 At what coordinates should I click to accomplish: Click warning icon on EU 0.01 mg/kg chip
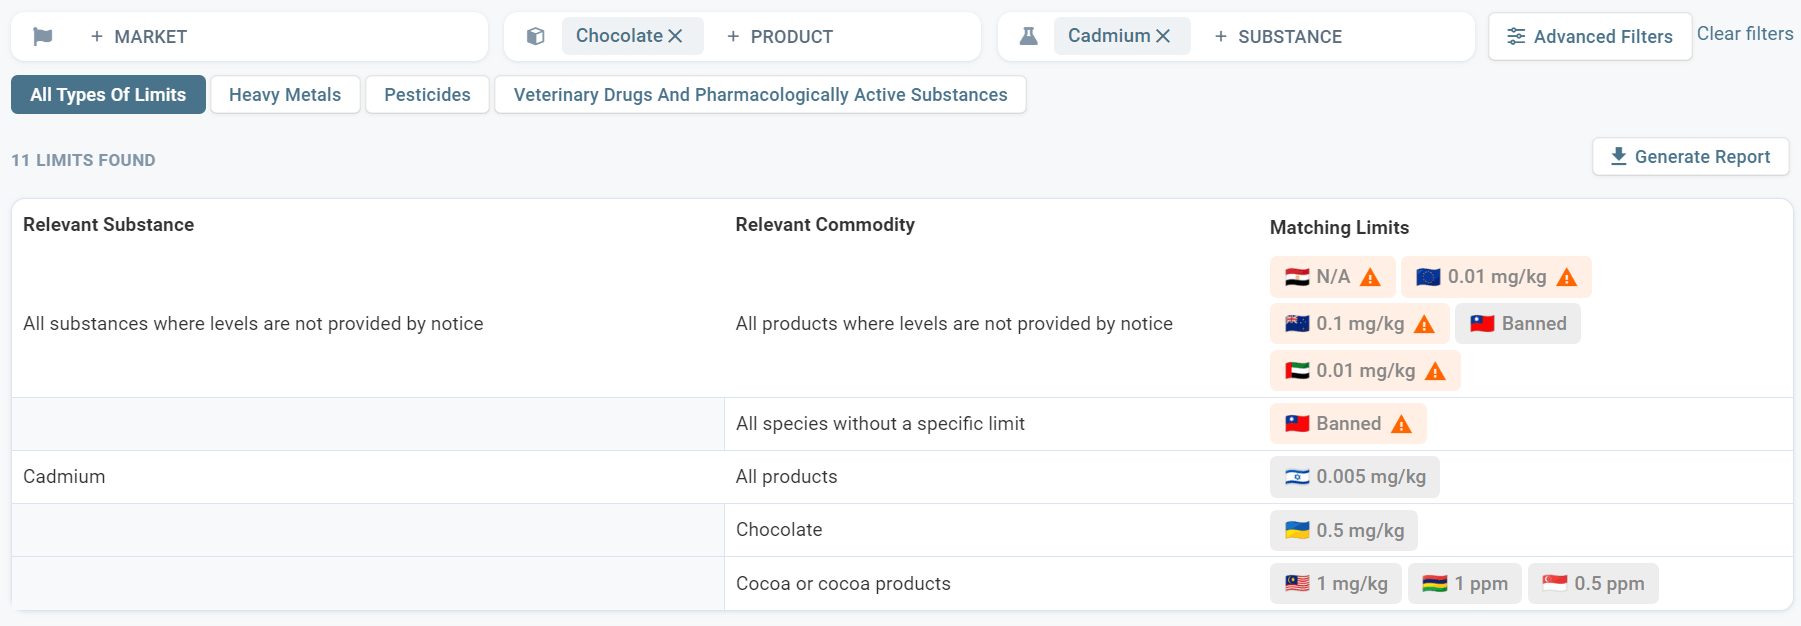(x=1567, y=277)
